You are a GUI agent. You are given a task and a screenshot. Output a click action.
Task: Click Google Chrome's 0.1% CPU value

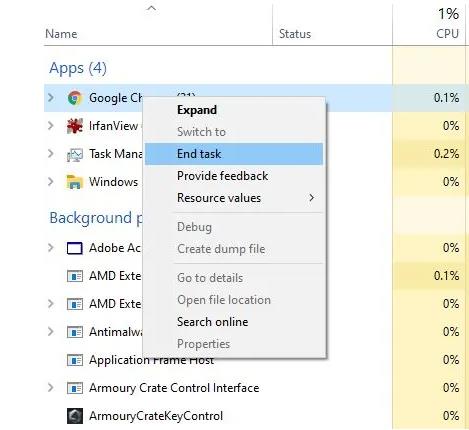[446, 98]
